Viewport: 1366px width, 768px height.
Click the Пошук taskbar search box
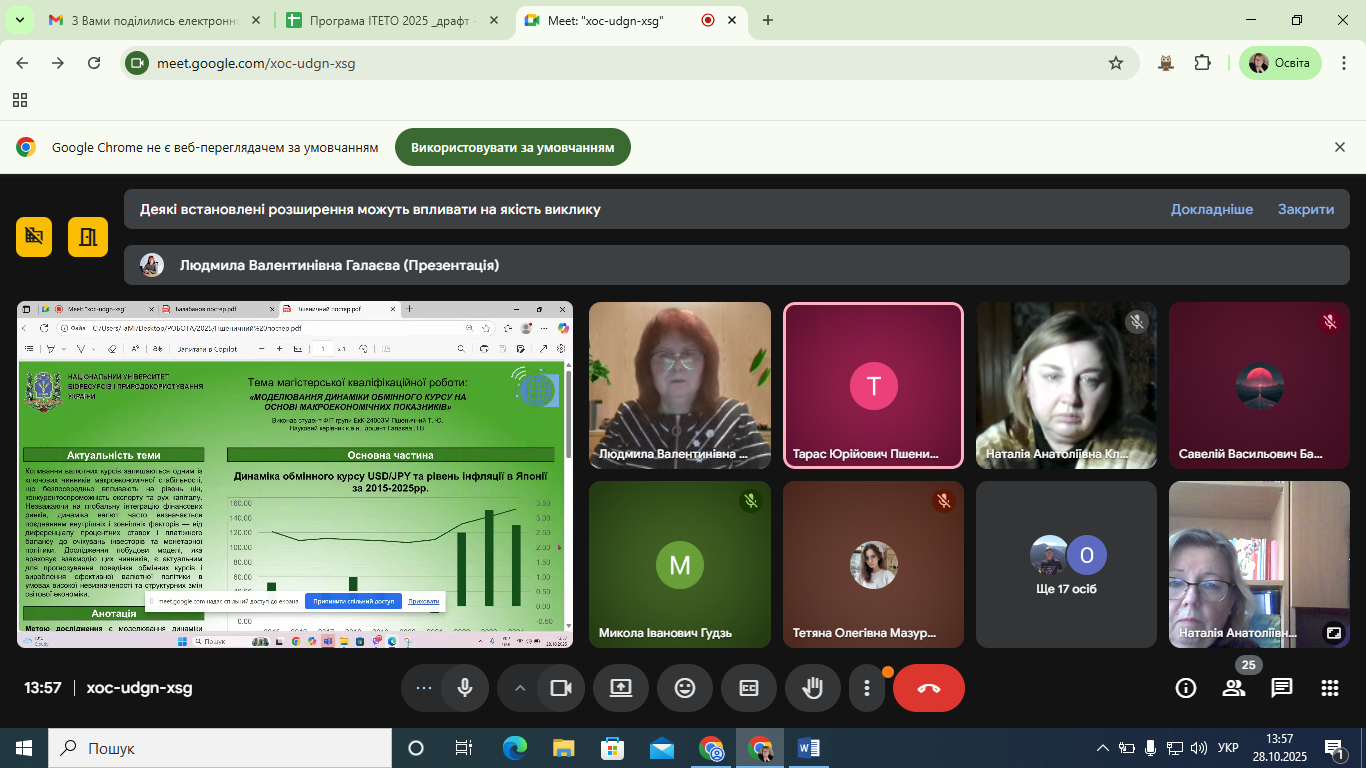pos(220,748)
